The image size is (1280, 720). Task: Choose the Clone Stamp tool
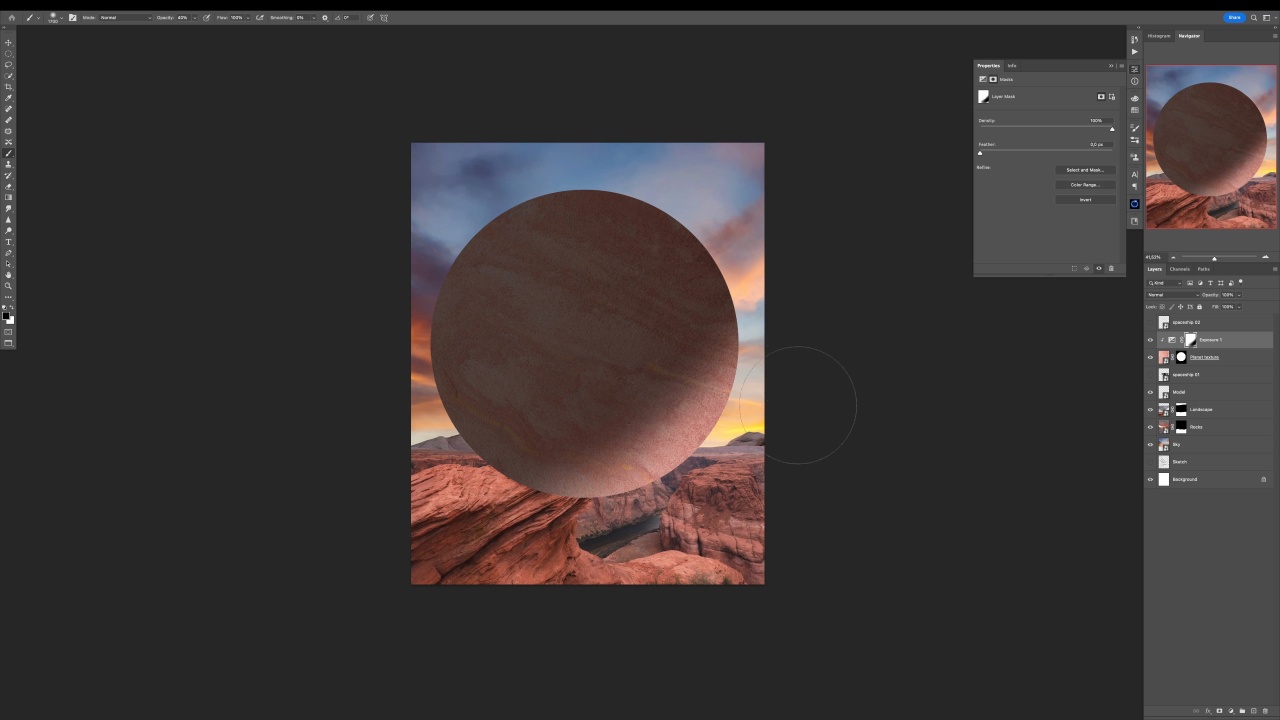pos(9,164)
